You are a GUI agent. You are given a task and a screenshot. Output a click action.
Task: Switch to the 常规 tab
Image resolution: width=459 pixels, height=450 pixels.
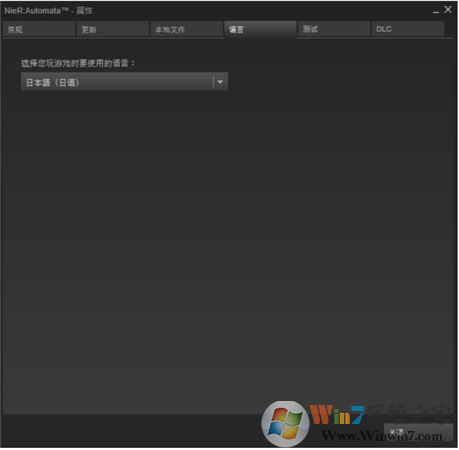39,29
